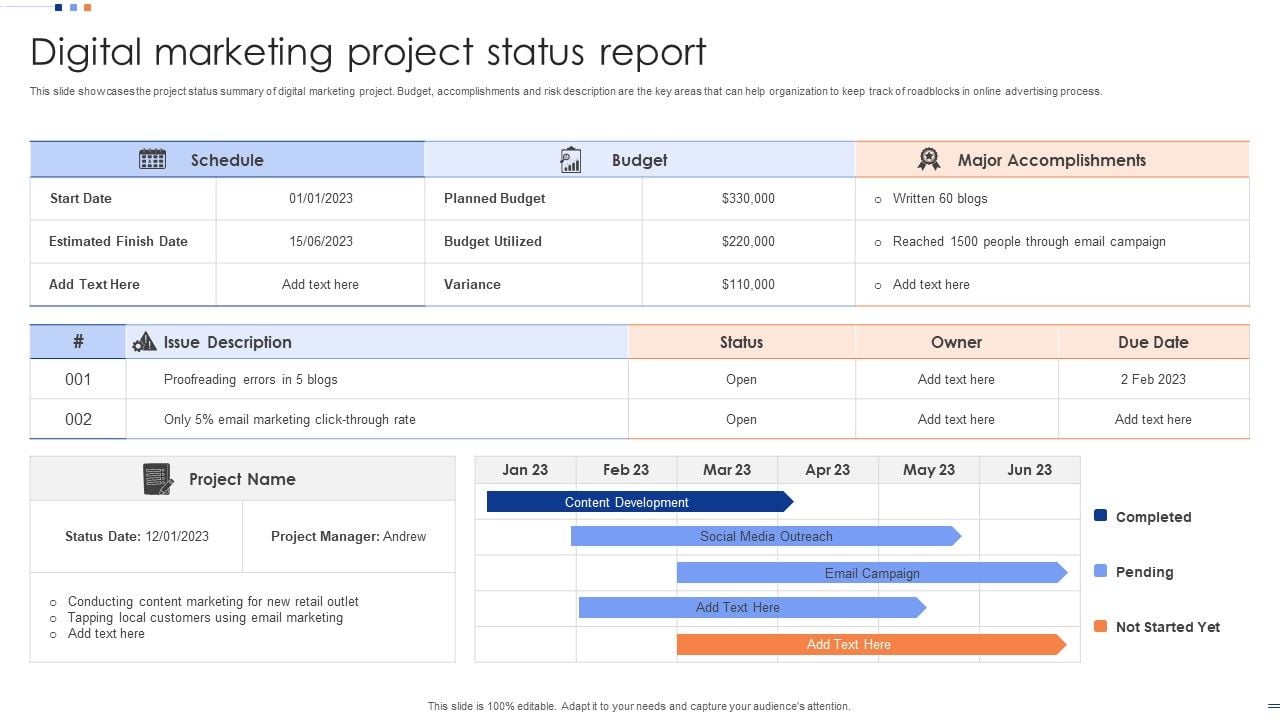
Task: Click the Status column header
Action: click(x=741, y=342)
